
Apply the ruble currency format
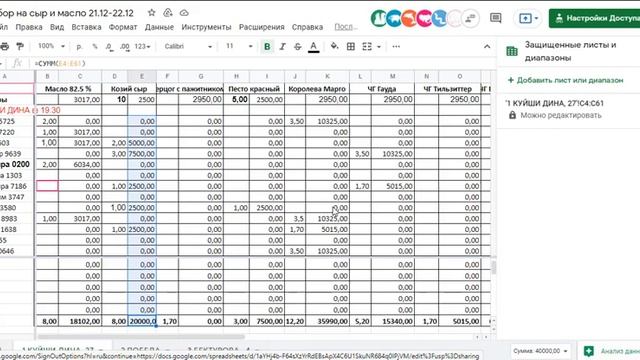click(x=79, y=47)
